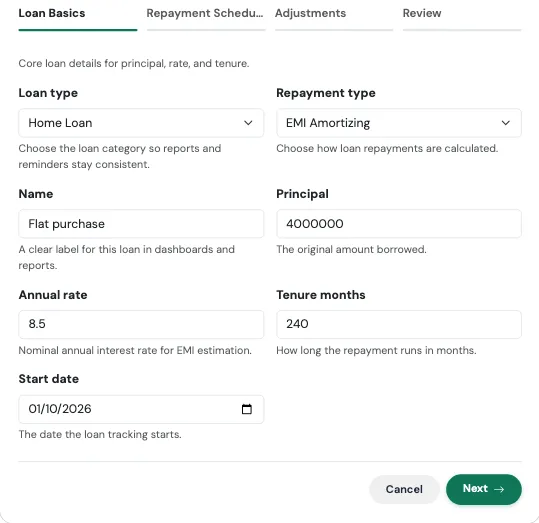Focus the Principal field showing 4000000
This screenshot has width=539, height=523.
point(399,224)
